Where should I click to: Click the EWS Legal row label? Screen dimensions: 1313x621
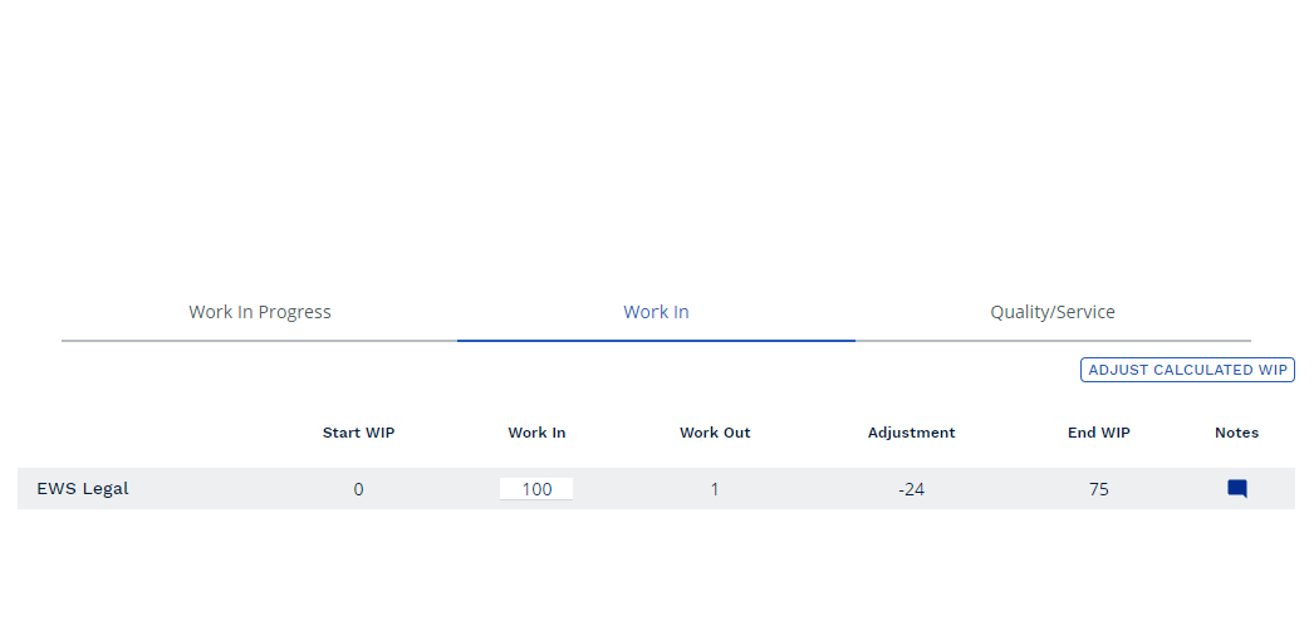click(83, 489)
